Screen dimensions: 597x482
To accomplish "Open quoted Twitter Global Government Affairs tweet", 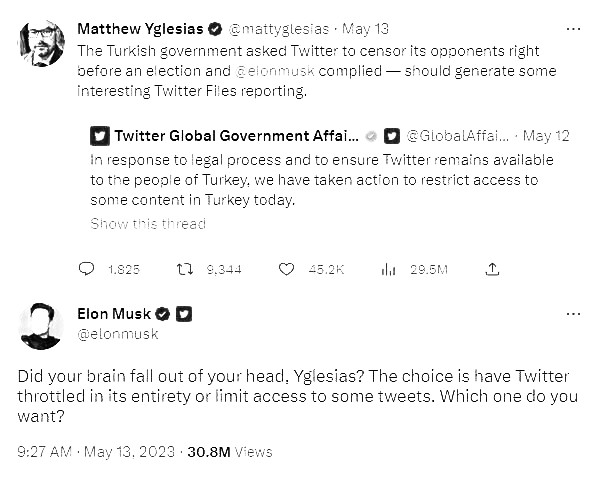I will [330, 179].
